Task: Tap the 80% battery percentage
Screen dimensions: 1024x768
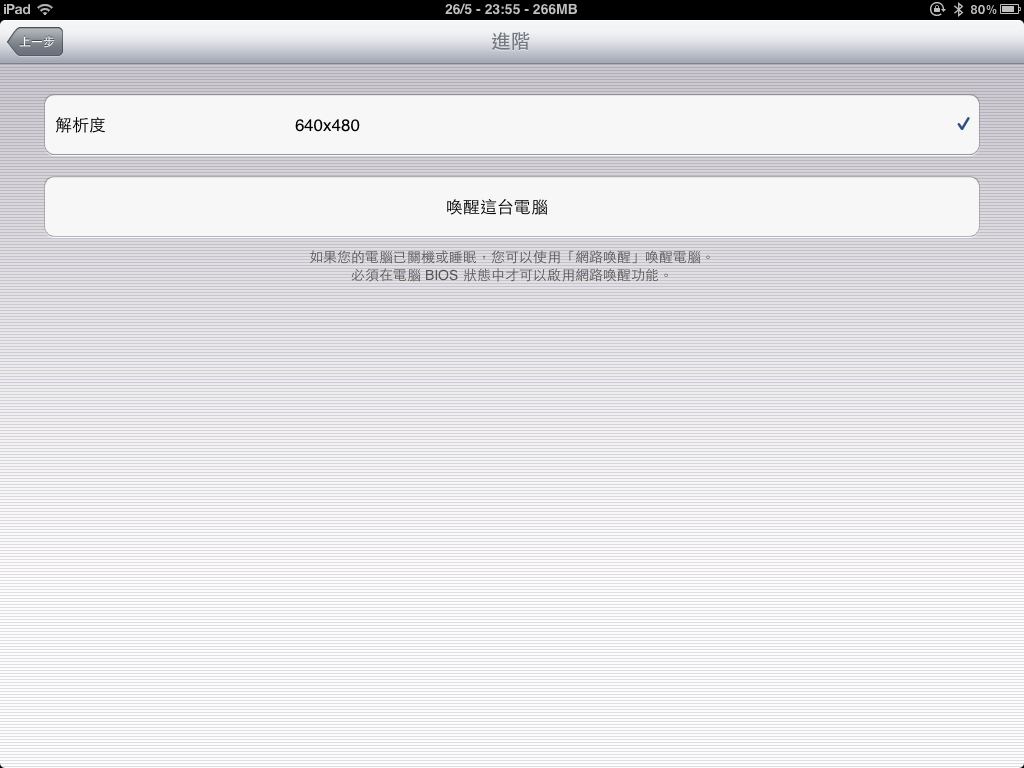Action: pos(983,9)
